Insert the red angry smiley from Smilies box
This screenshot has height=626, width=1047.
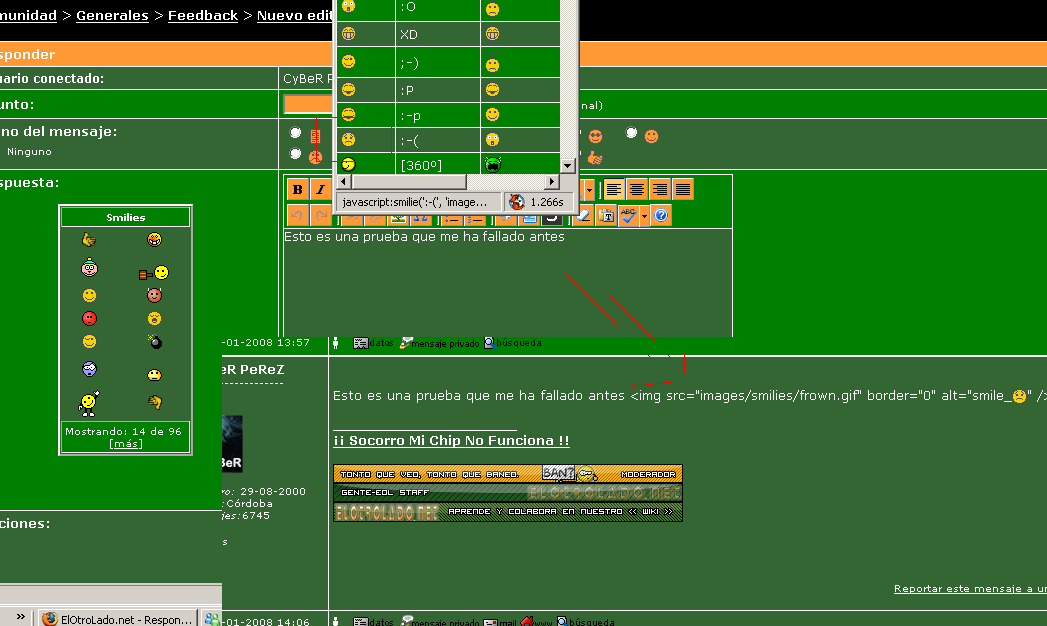click(89, 318)
